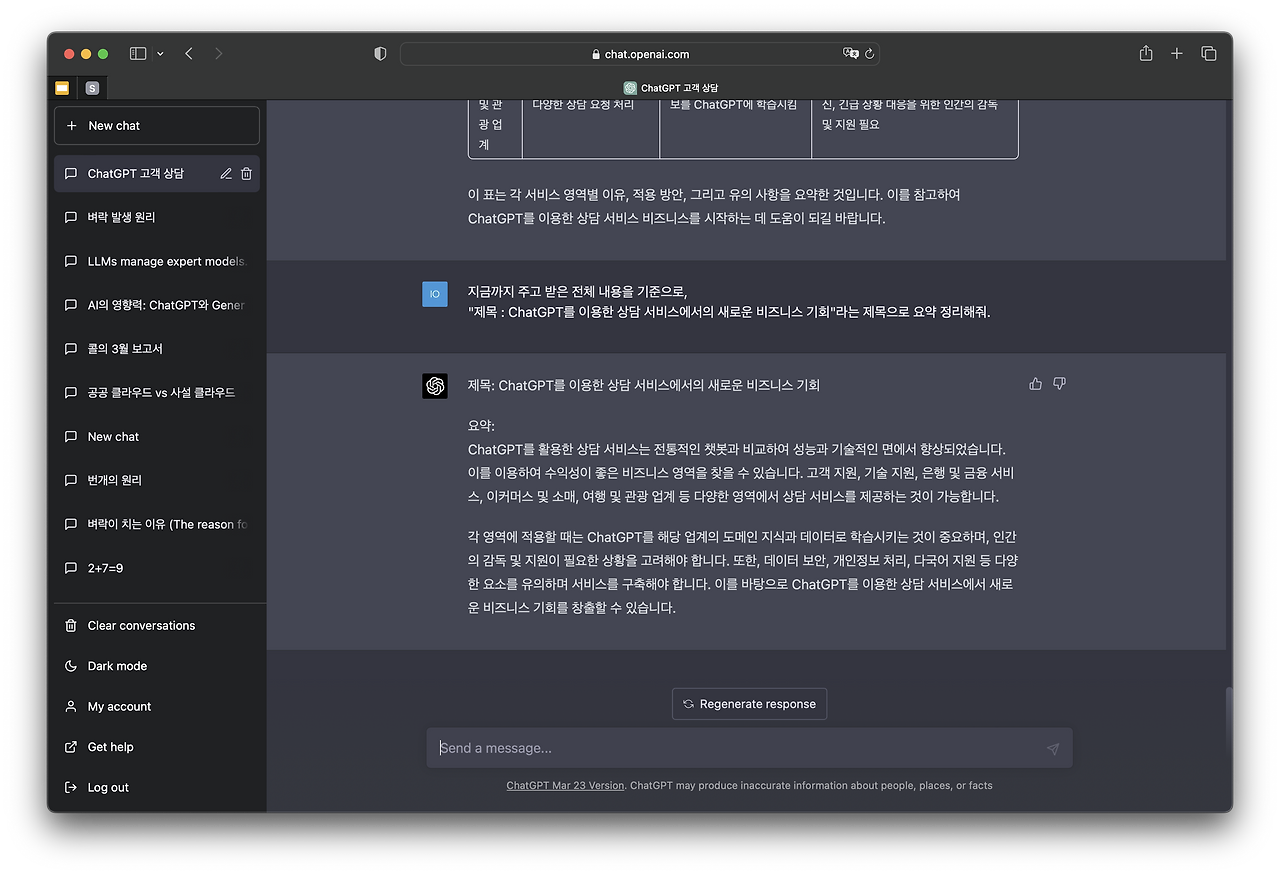
Task: Open Safari's privacy report shield icon
Action: pos(380,54)
